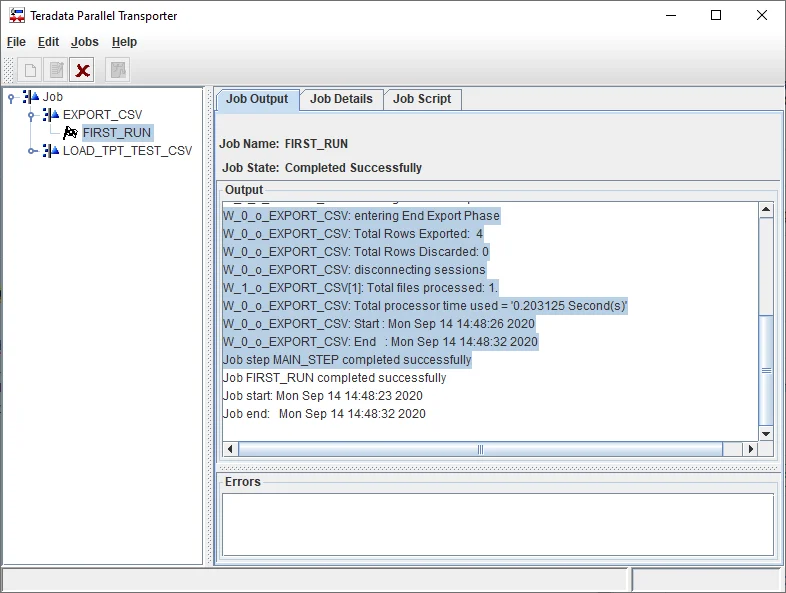Switch to the Job Script tab
The height and width of the screenshot is (593, 786).
pos(421,99)
